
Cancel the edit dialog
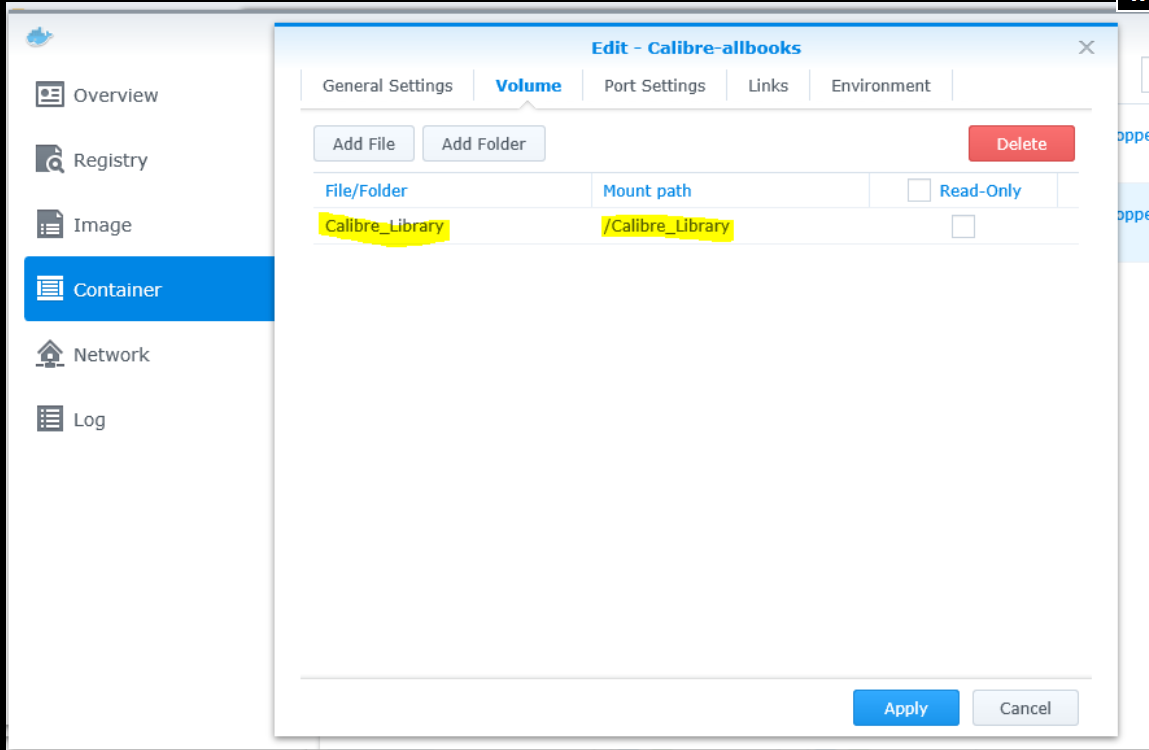(1025, 708)
